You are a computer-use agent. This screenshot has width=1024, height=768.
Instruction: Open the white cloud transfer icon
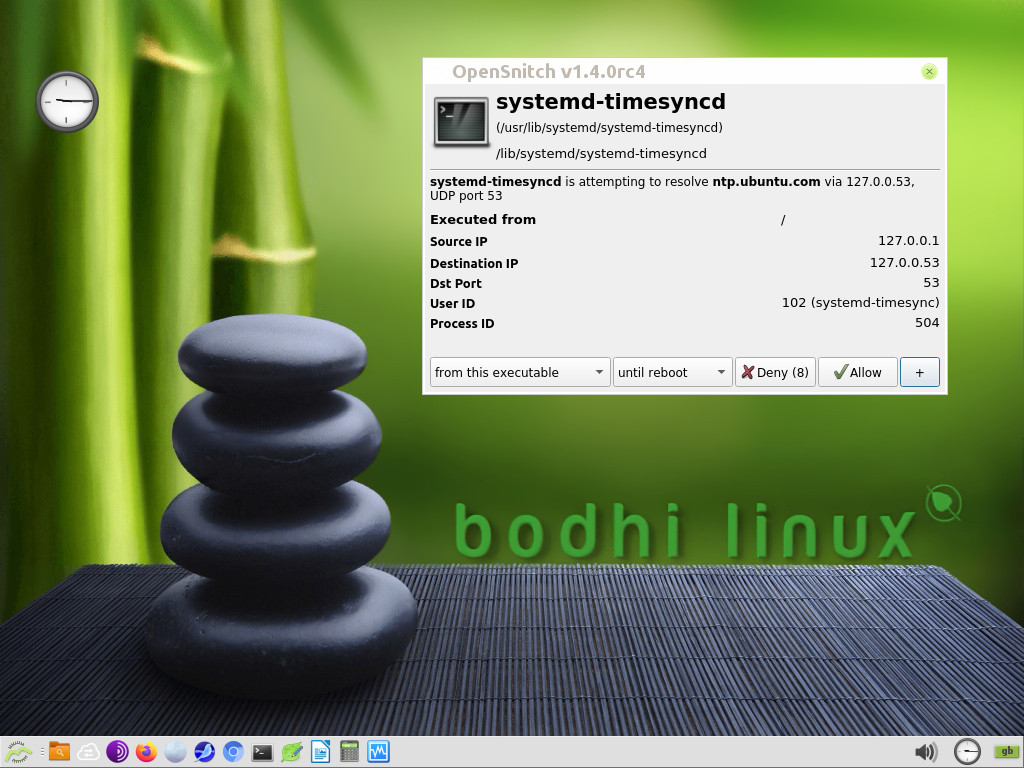pyautogui.click(x=88, y=752)
